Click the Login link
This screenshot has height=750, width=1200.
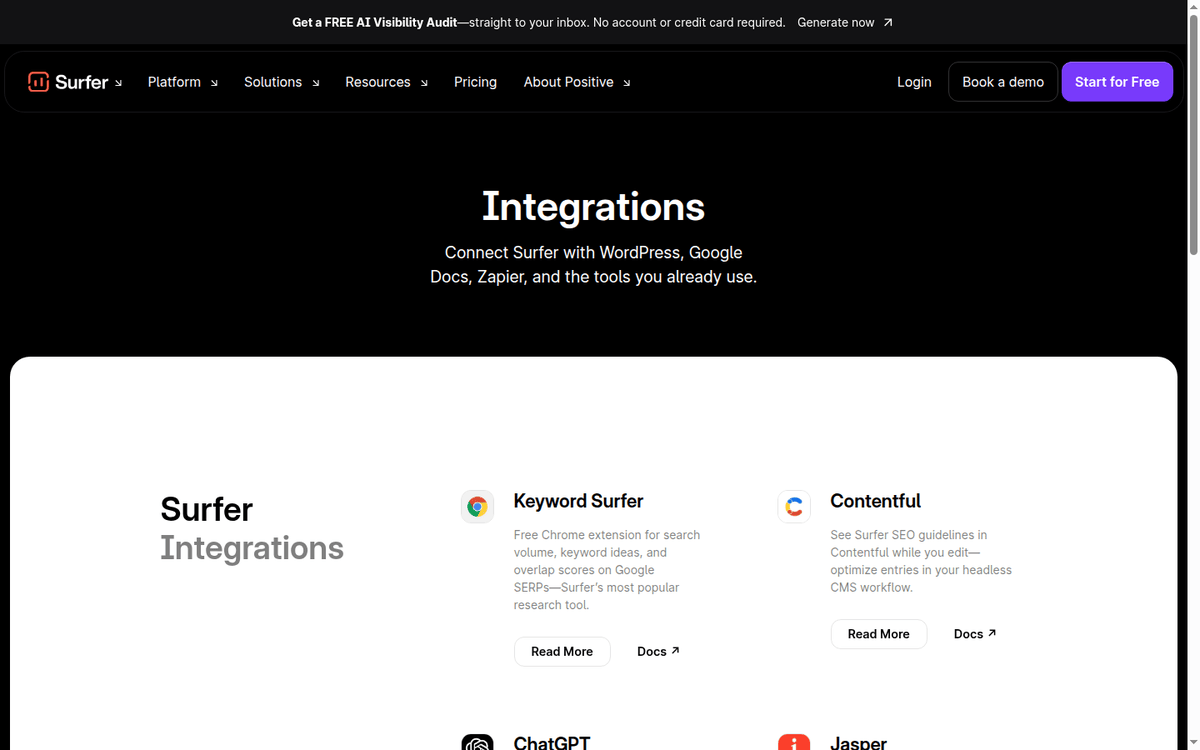point(914,82)
